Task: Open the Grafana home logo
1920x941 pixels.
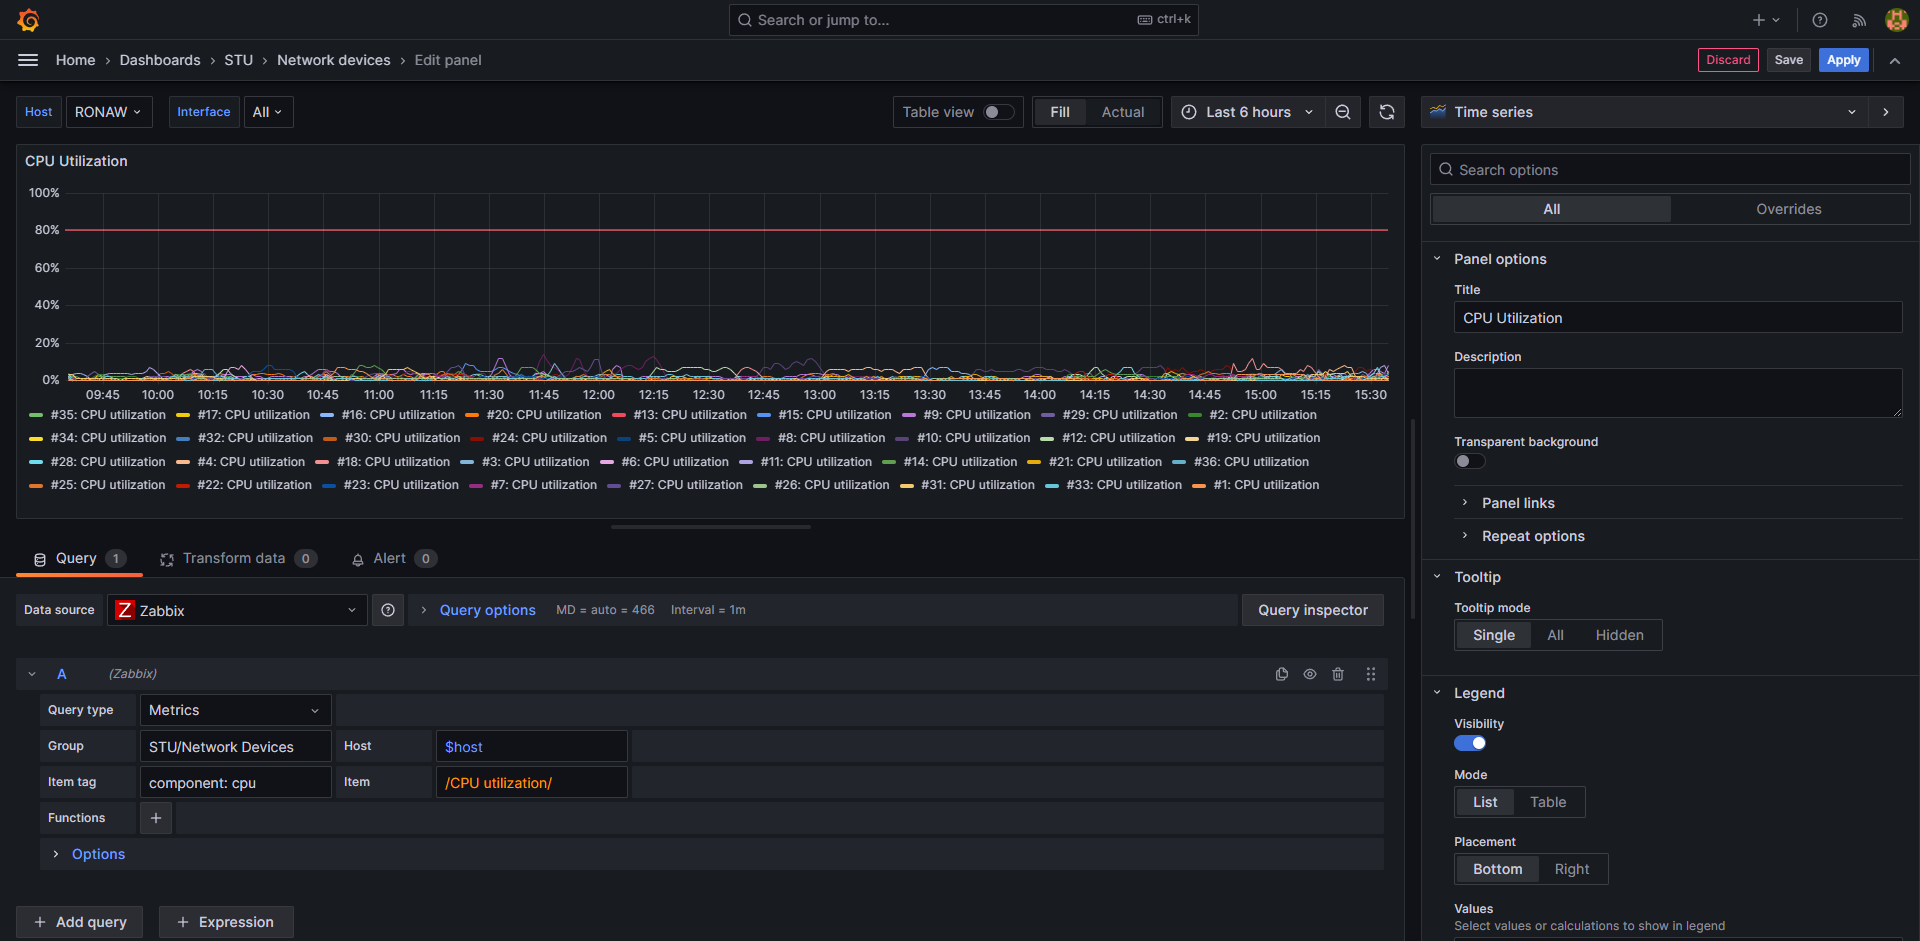Action: point(27,19)
